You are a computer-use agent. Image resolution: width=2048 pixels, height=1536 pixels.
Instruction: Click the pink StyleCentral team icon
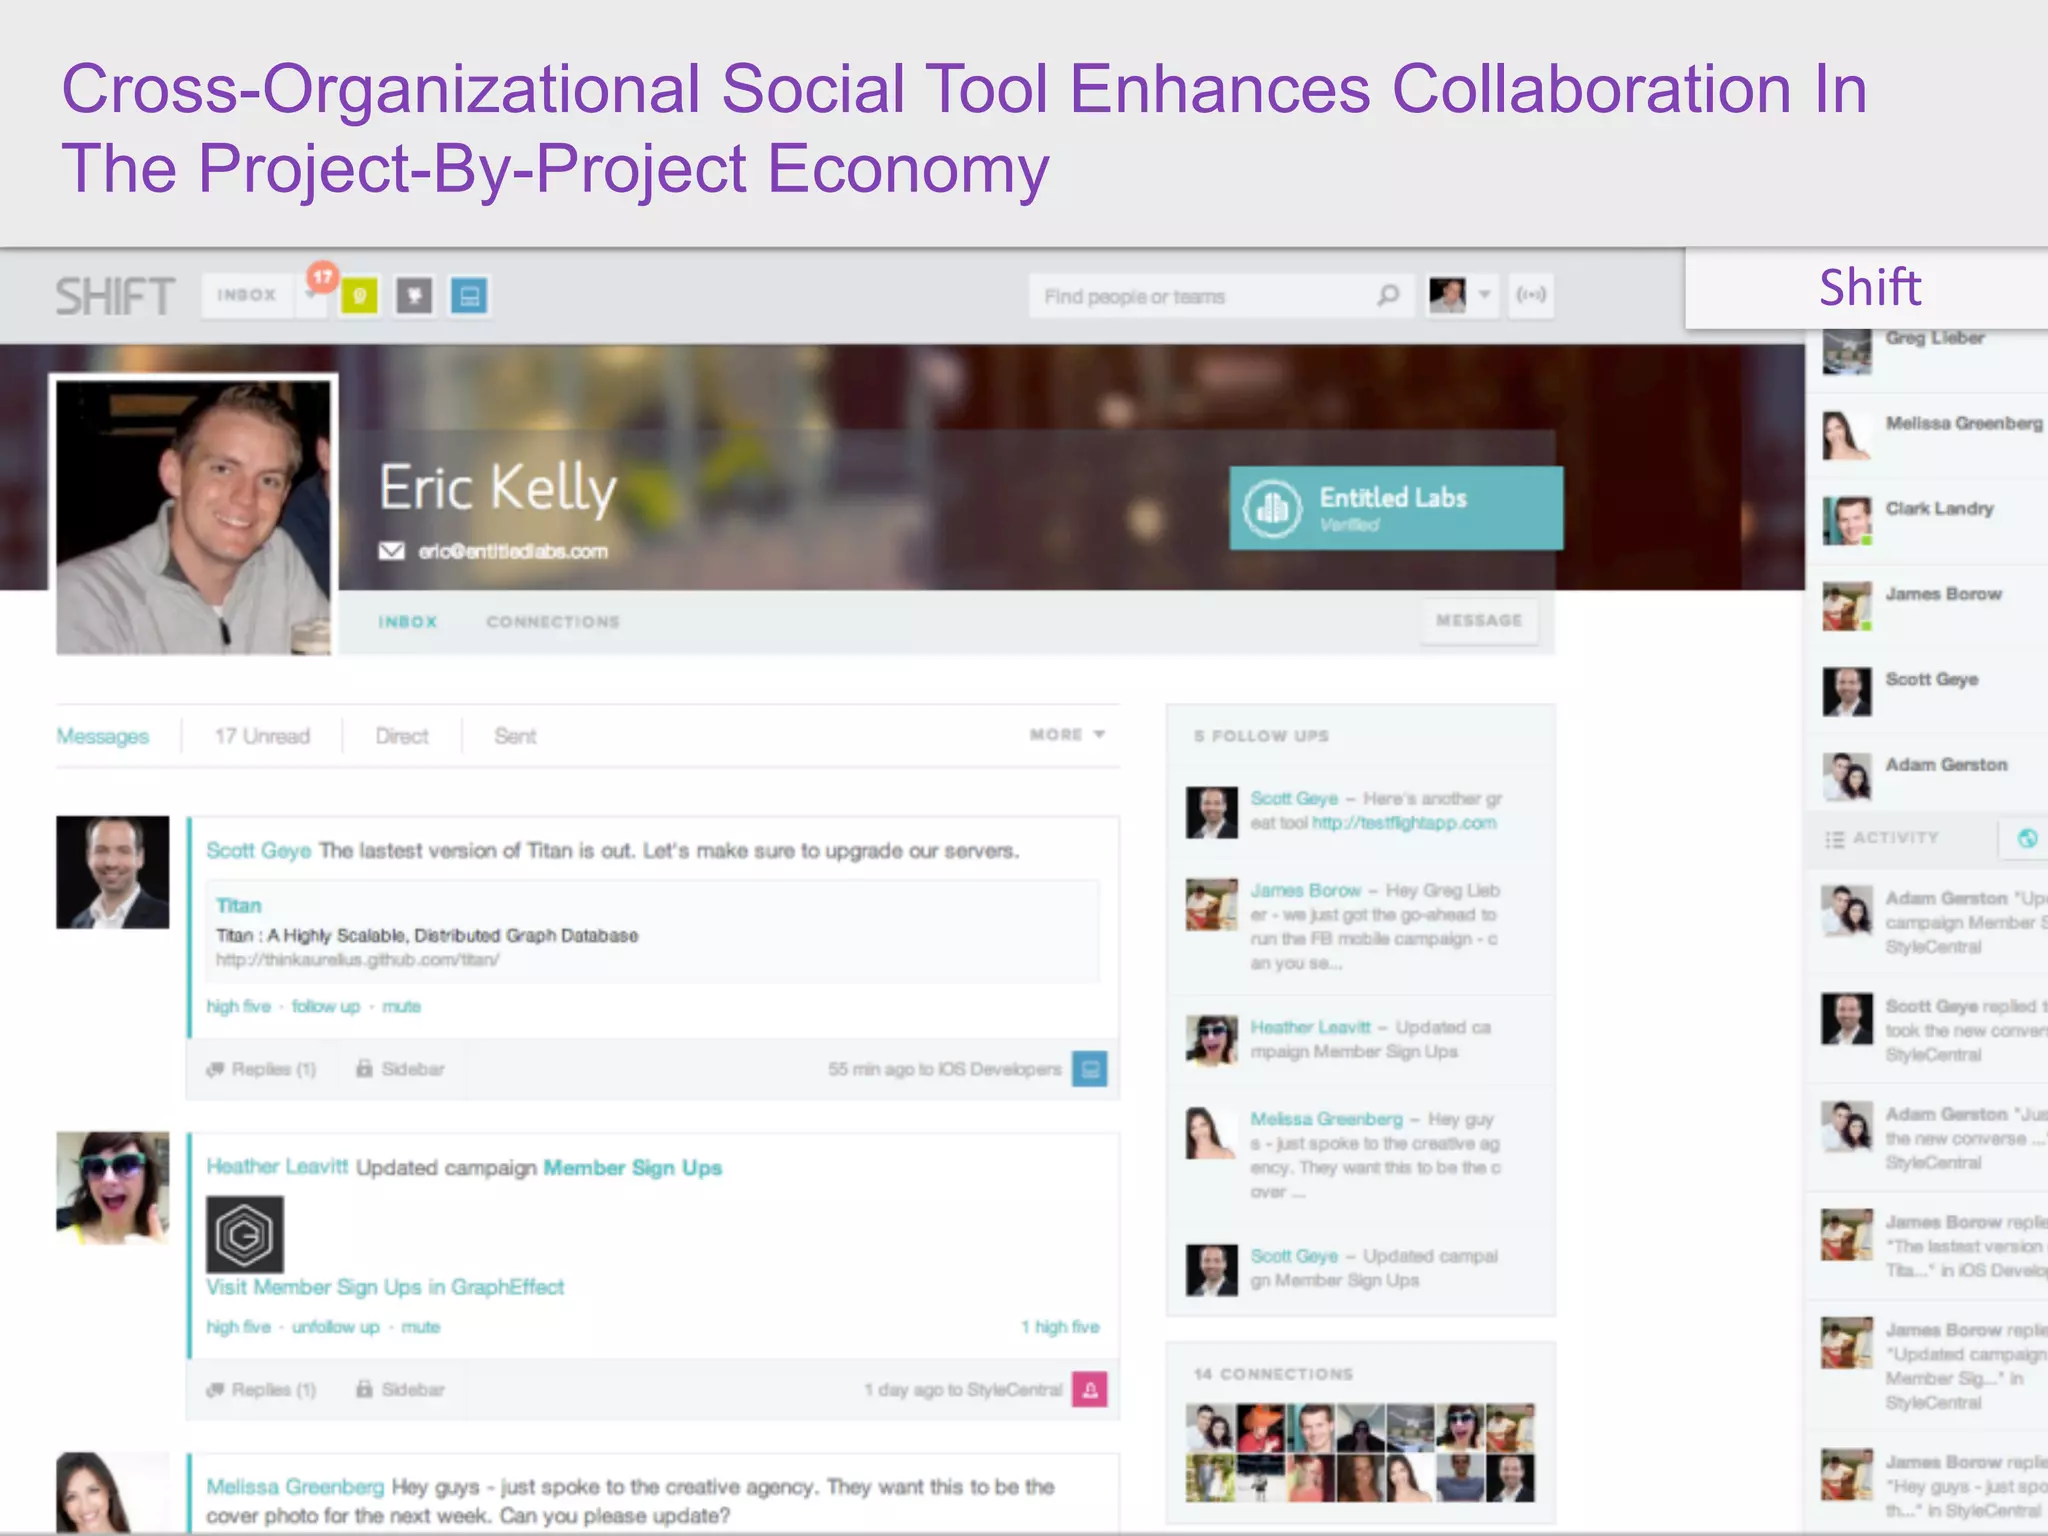coord(1090,1390)
